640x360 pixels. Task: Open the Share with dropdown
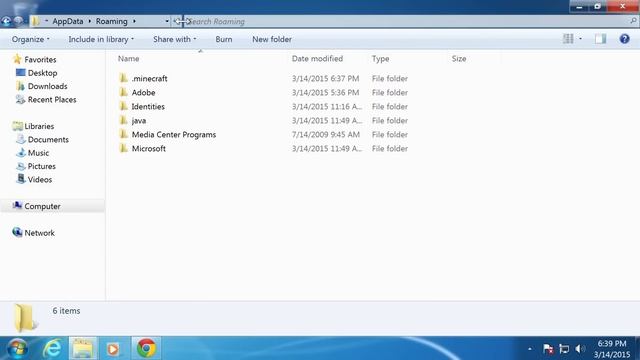175,39
